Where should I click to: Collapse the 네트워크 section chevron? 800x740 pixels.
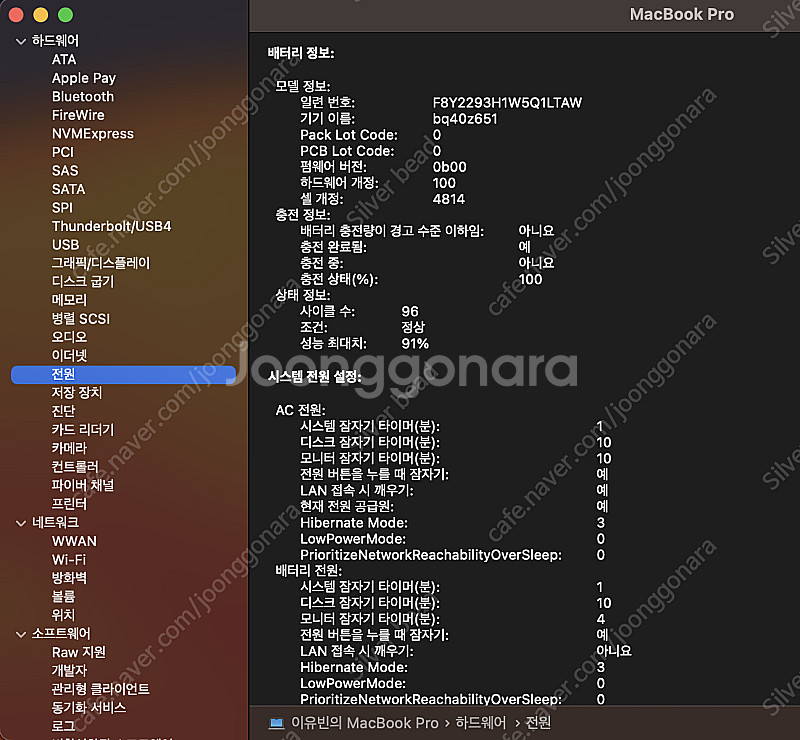21,523
